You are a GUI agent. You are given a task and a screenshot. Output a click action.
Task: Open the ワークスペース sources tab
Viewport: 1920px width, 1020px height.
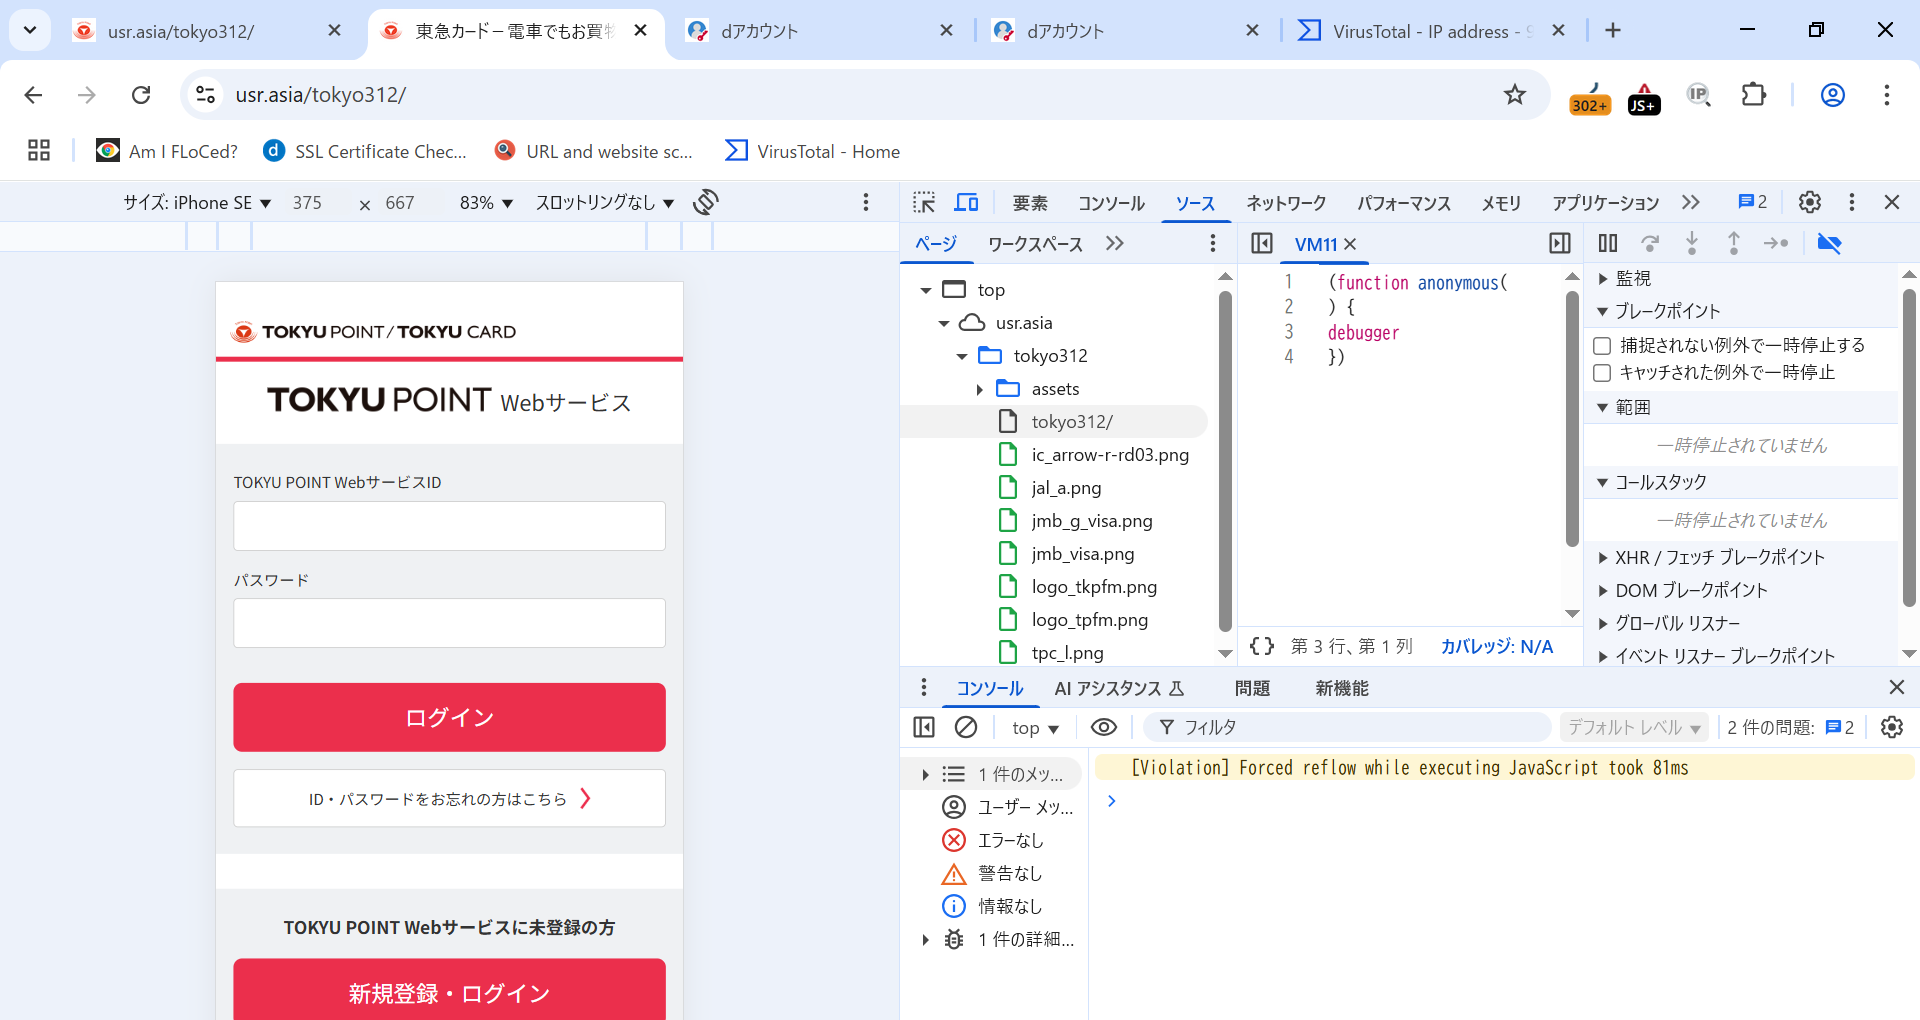1035,244
